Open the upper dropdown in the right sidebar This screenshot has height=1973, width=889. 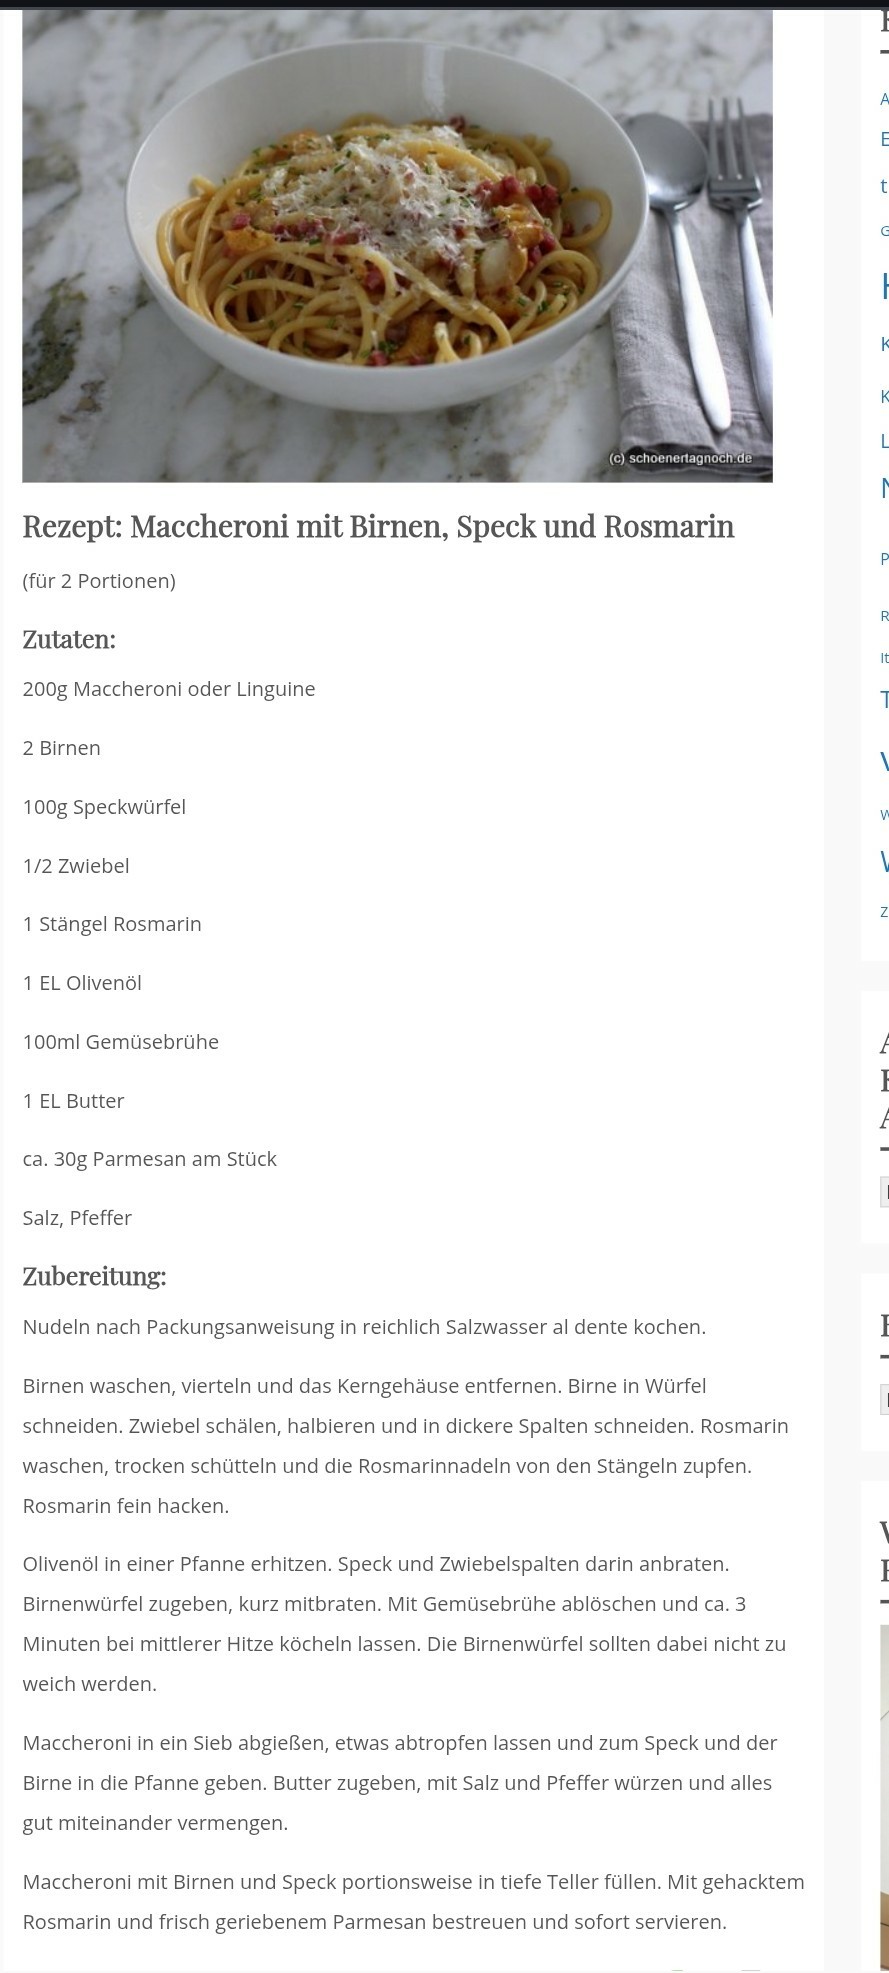coord(884,1191)
